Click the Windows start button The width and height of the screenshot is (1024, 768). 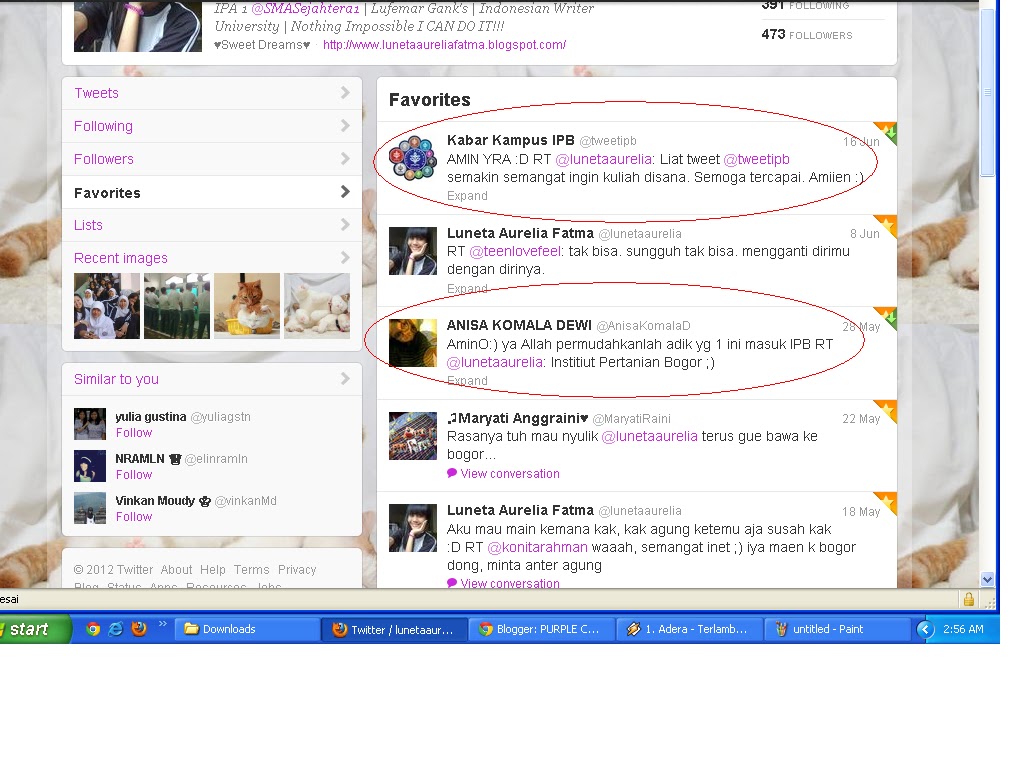(34, 629)
